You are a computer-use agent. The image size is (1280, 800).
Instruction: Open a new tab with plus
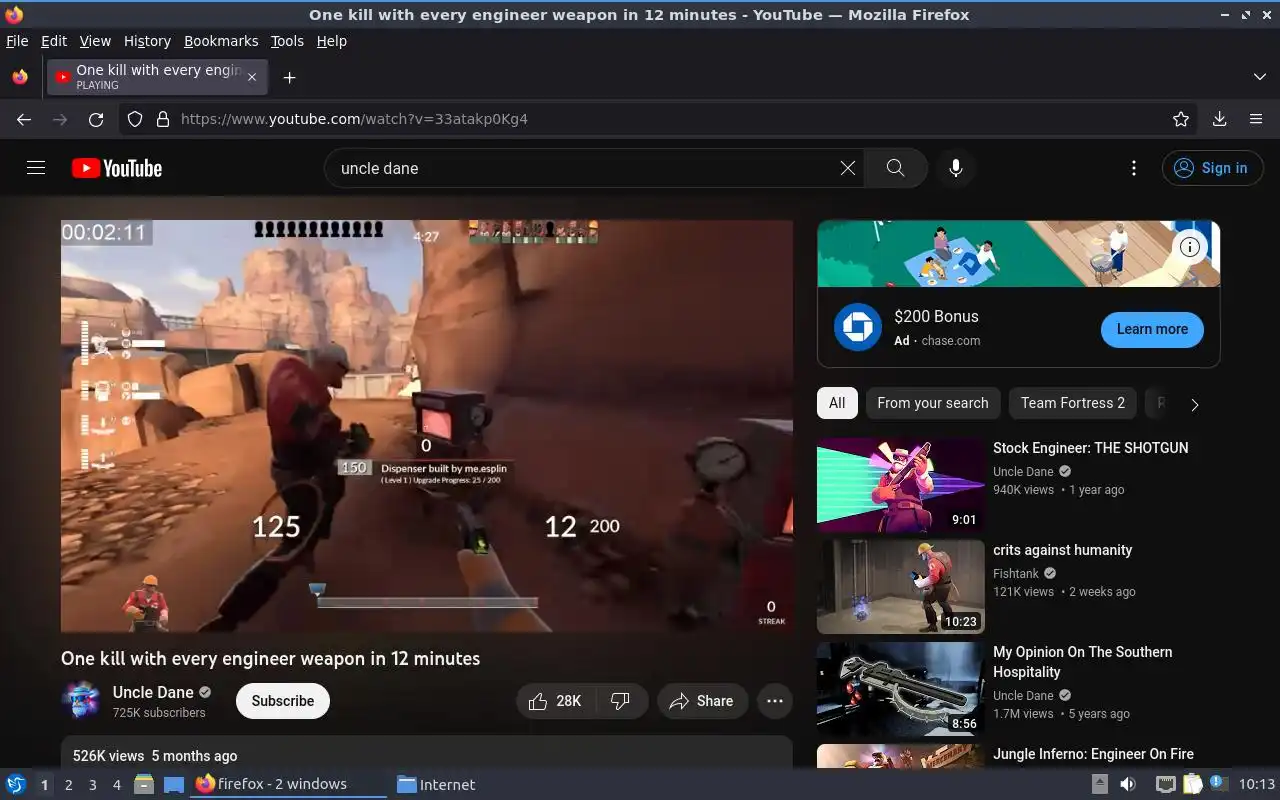coord(289,78)
